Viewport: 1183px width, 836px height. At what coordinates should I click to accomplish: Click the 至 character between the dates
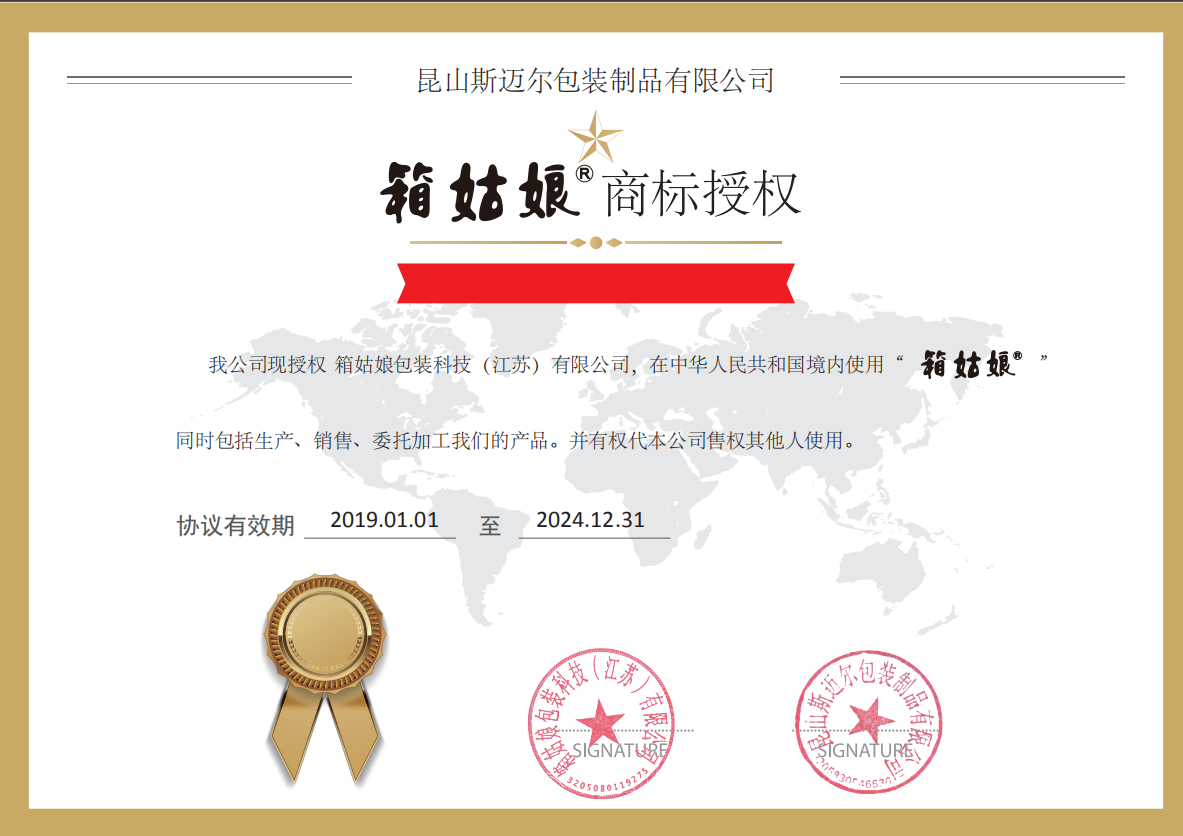point(490,526)
